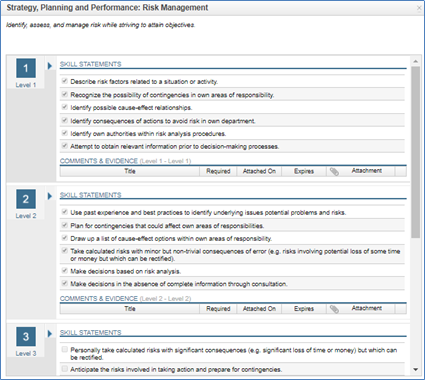
Task: Sort Level 1 evidence by Attached On column
Action: (x=259, y=171)
